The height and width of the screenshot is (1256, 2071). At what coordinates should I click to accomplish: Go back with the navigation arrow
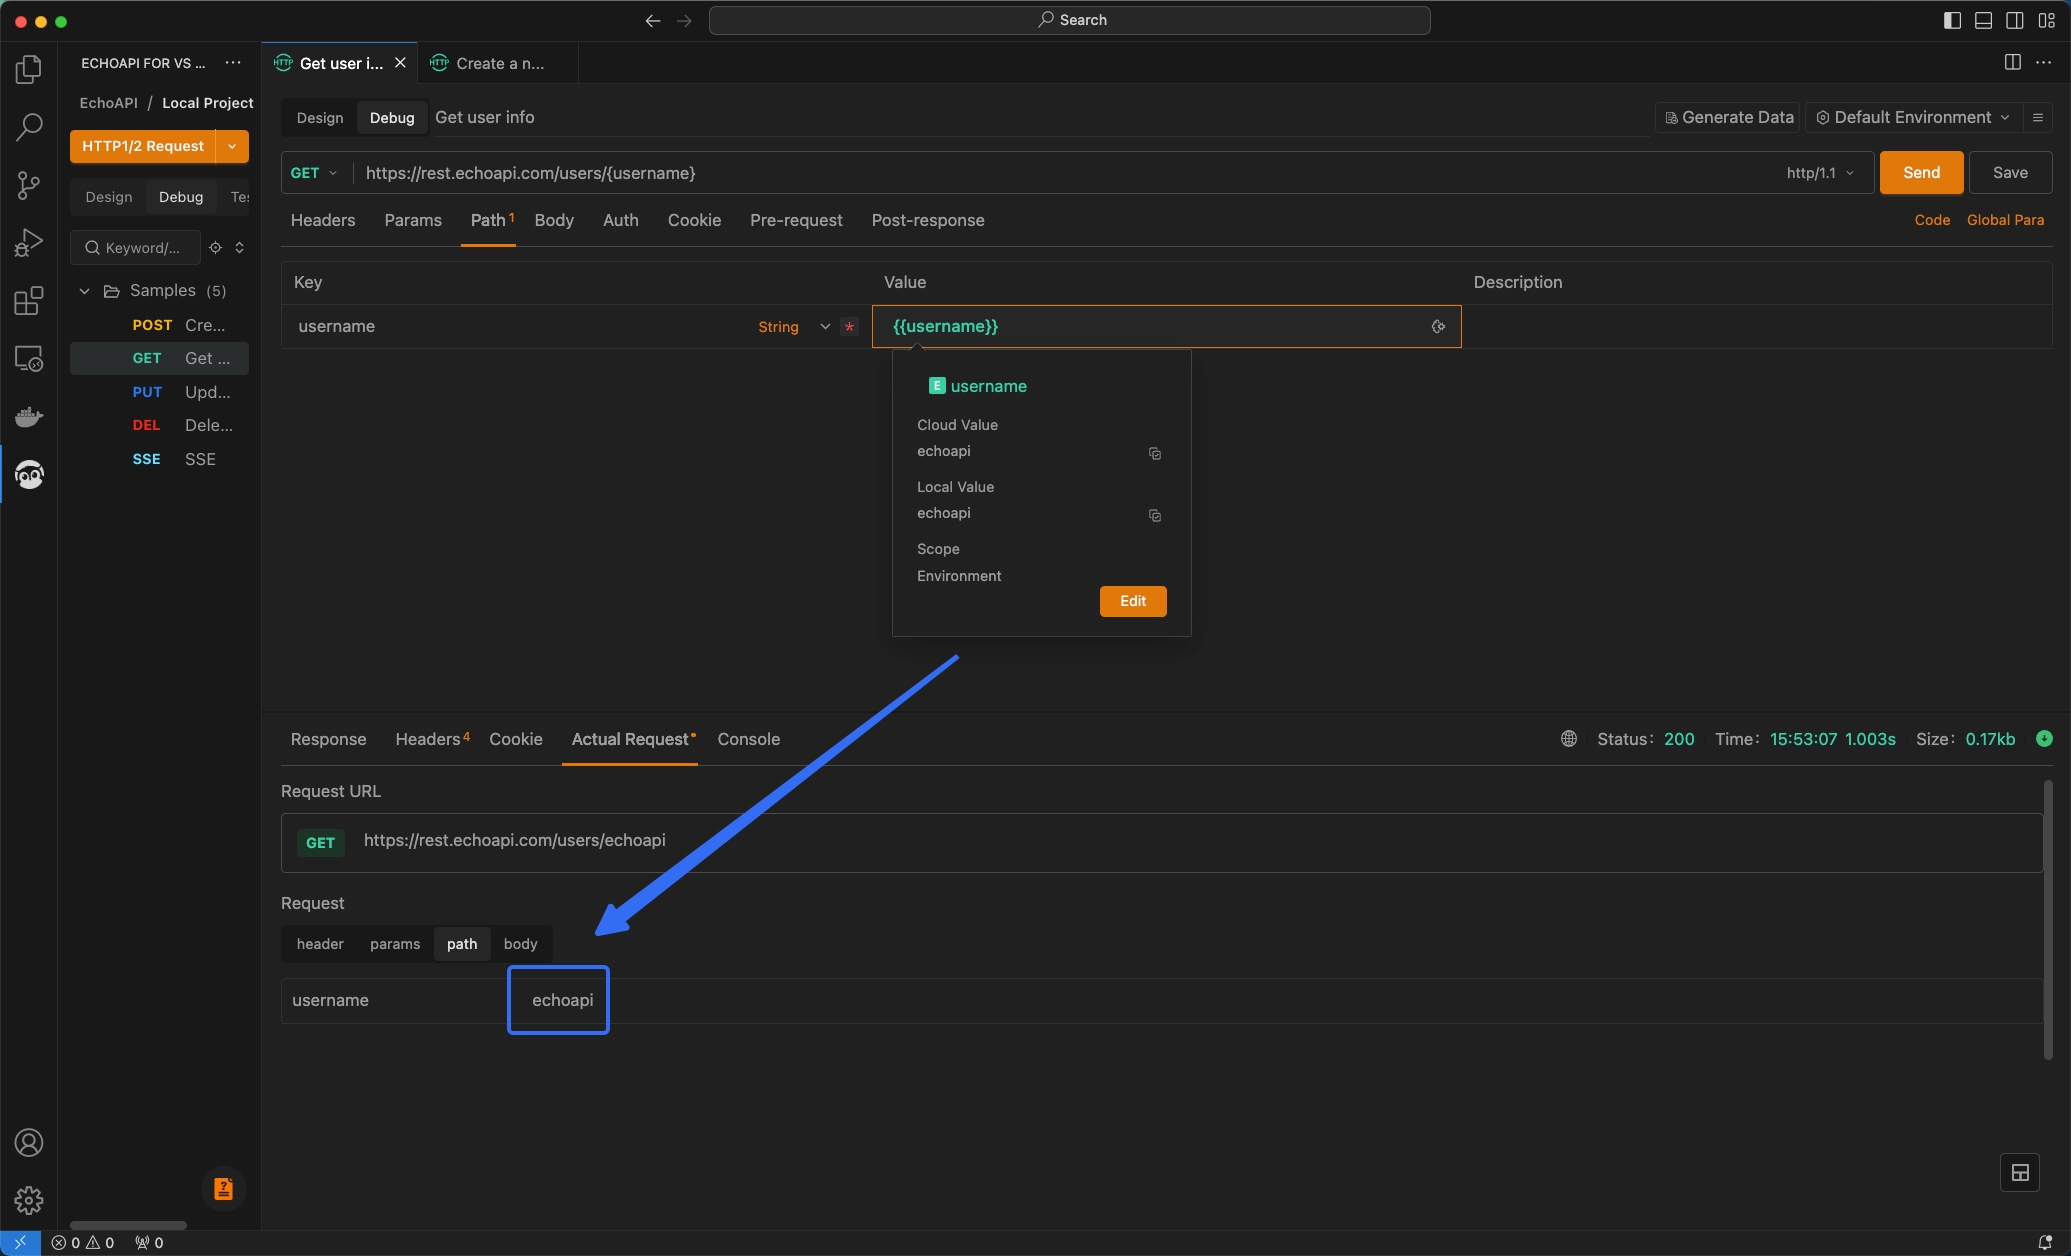pos(653,20)
